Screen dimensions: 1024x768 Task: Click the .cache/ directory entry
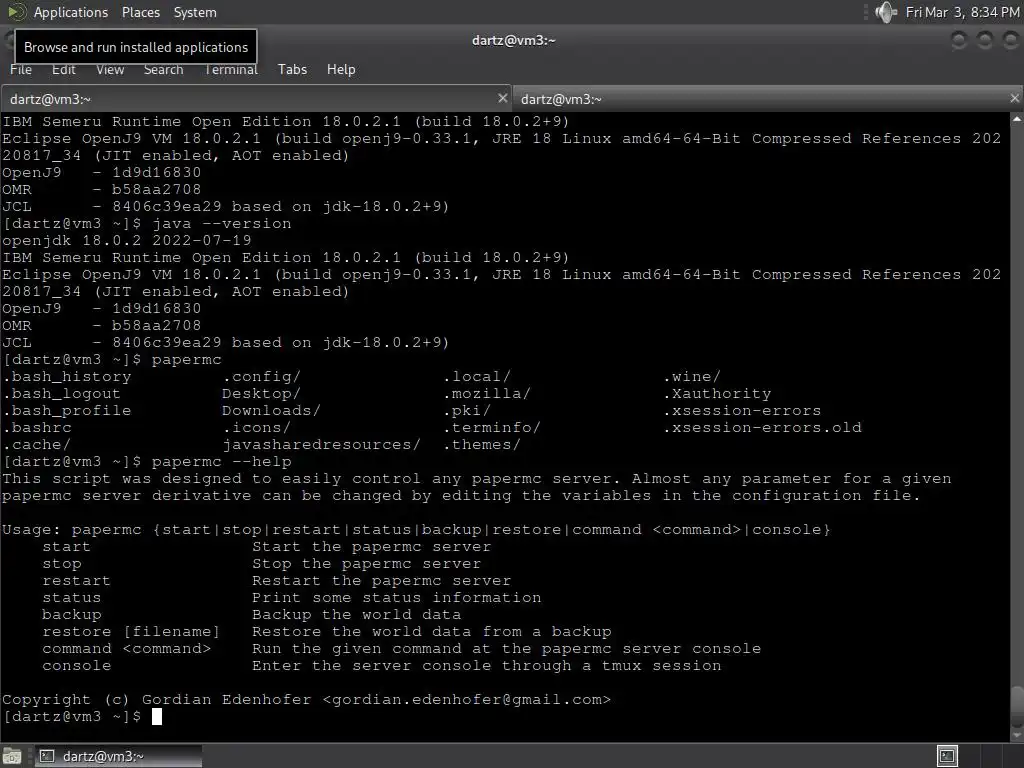37,445
